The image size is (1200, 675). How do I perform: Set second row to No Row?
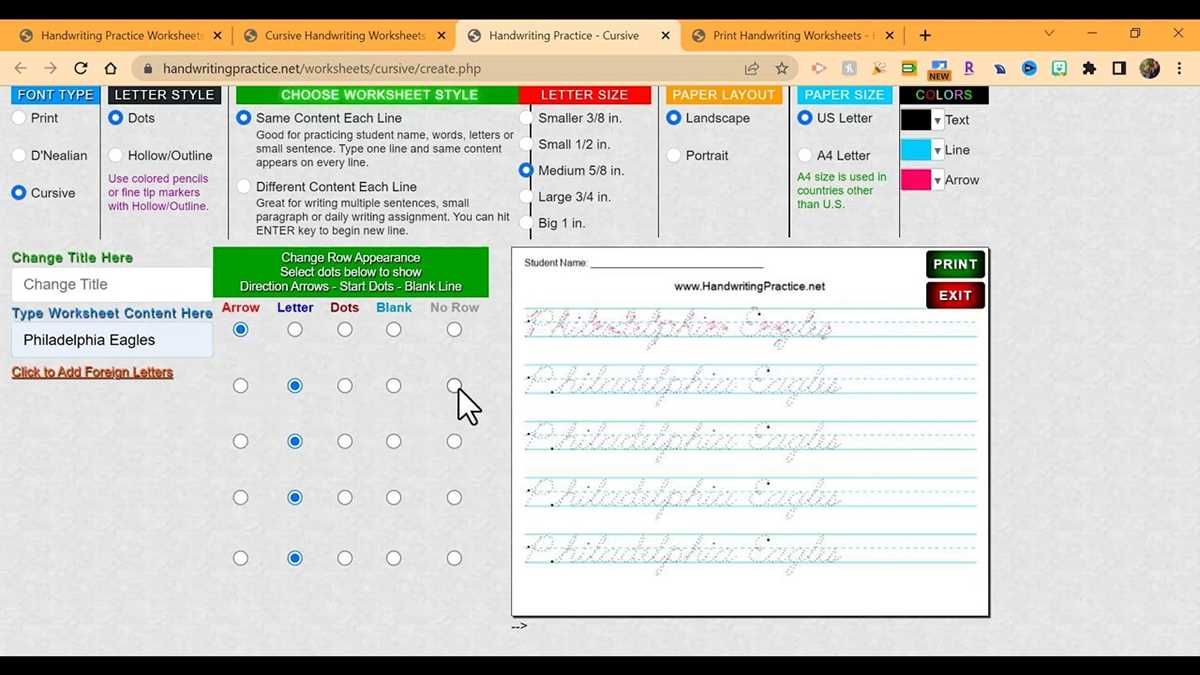click(x=454, y=385)
